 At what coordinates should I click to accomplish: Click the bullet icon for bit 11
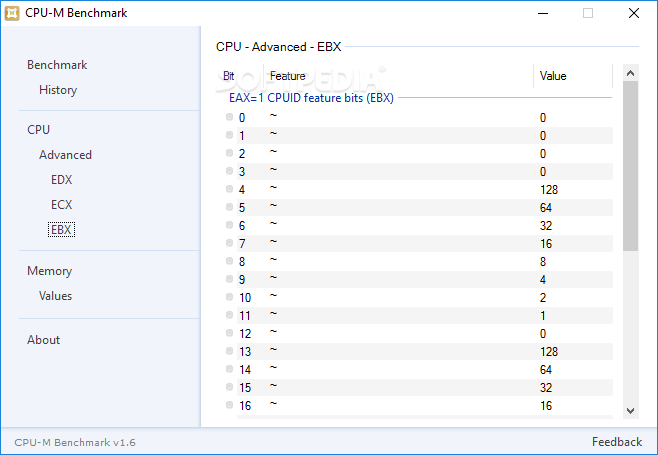230,315
